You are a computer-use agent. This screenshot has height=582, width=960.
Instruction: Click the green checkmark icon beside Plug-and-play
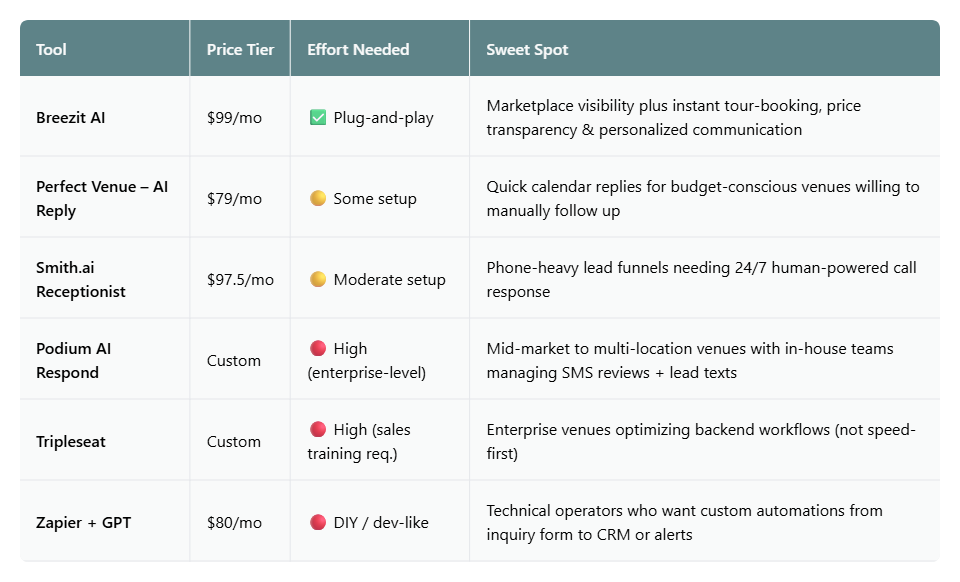tap(318, 117)
